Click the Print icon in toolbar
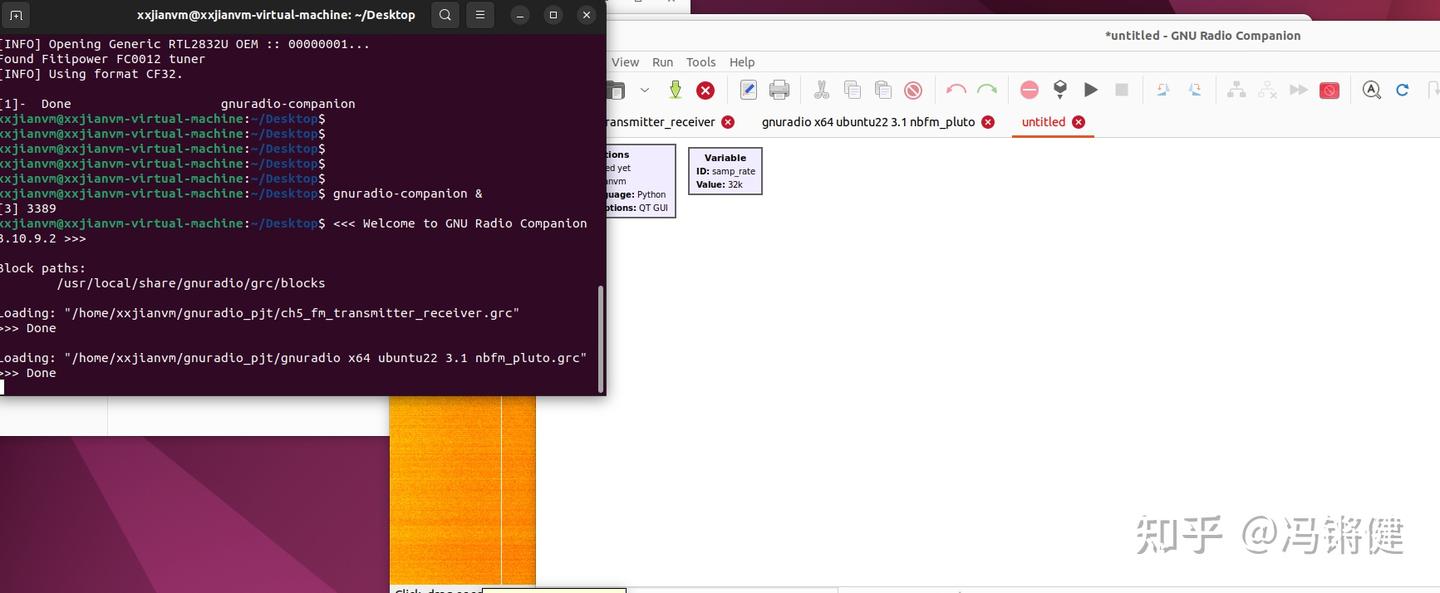The image size is (1440, 593). coord(779,90)
